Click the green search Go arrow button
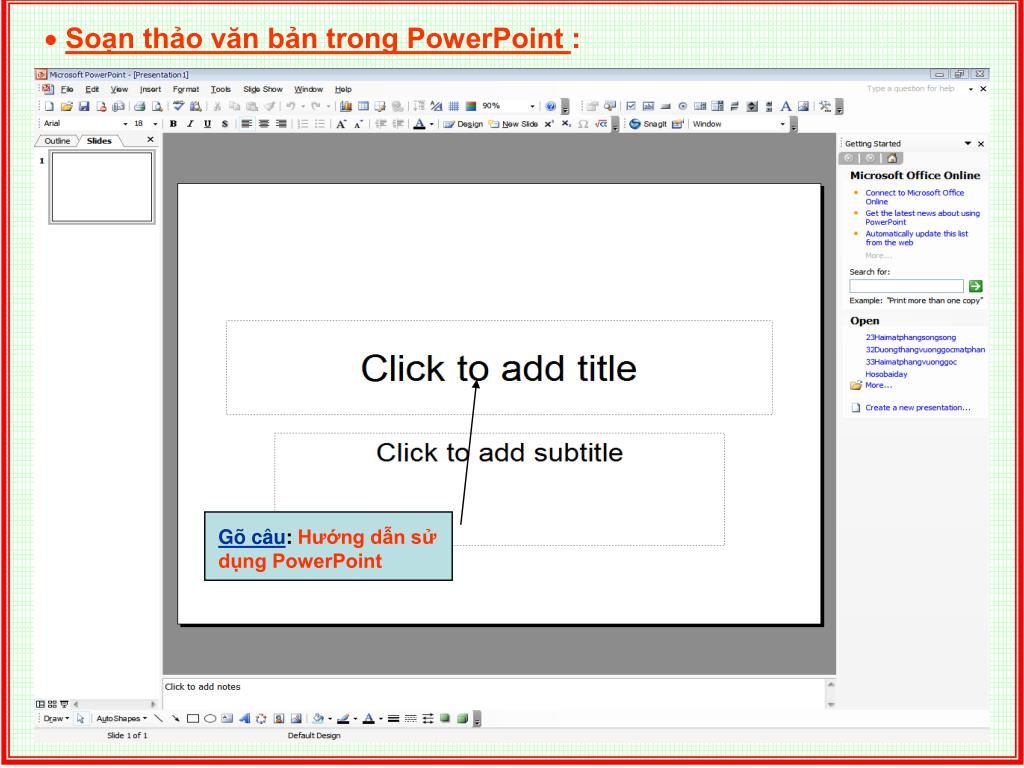 975,286
